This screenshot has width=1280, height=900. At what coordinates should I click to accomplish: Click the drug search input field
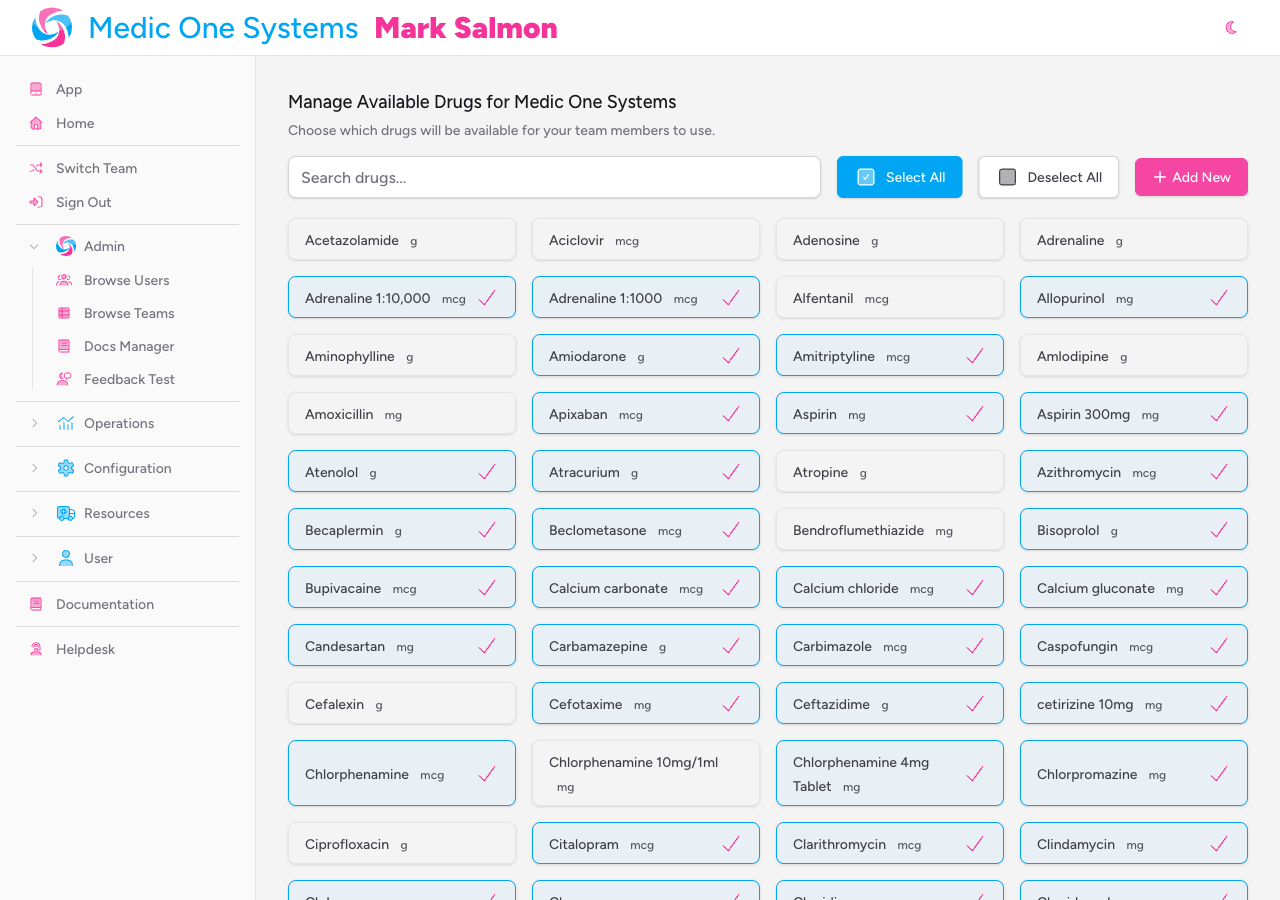click(x=554, y=177)
